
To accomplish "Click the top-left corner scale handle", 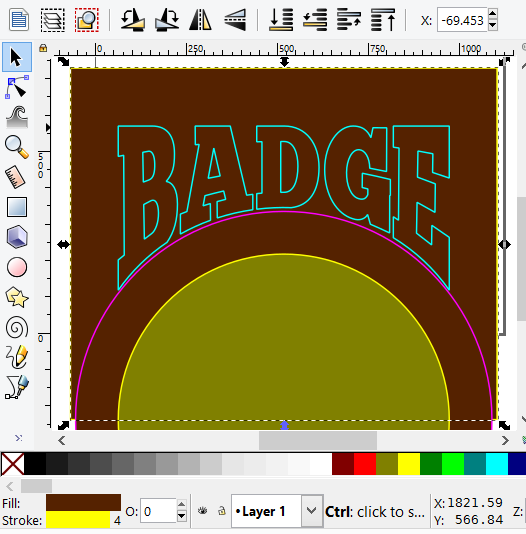I will 63,62.
